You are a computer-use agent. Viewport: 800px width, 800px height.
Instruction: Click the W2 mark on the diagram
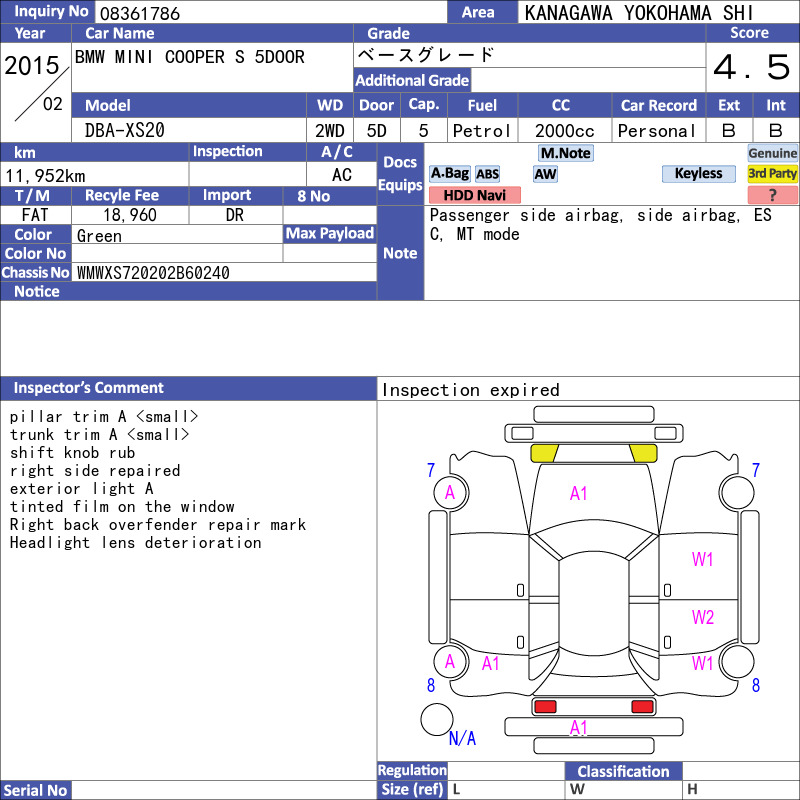(x=703, y=617)
